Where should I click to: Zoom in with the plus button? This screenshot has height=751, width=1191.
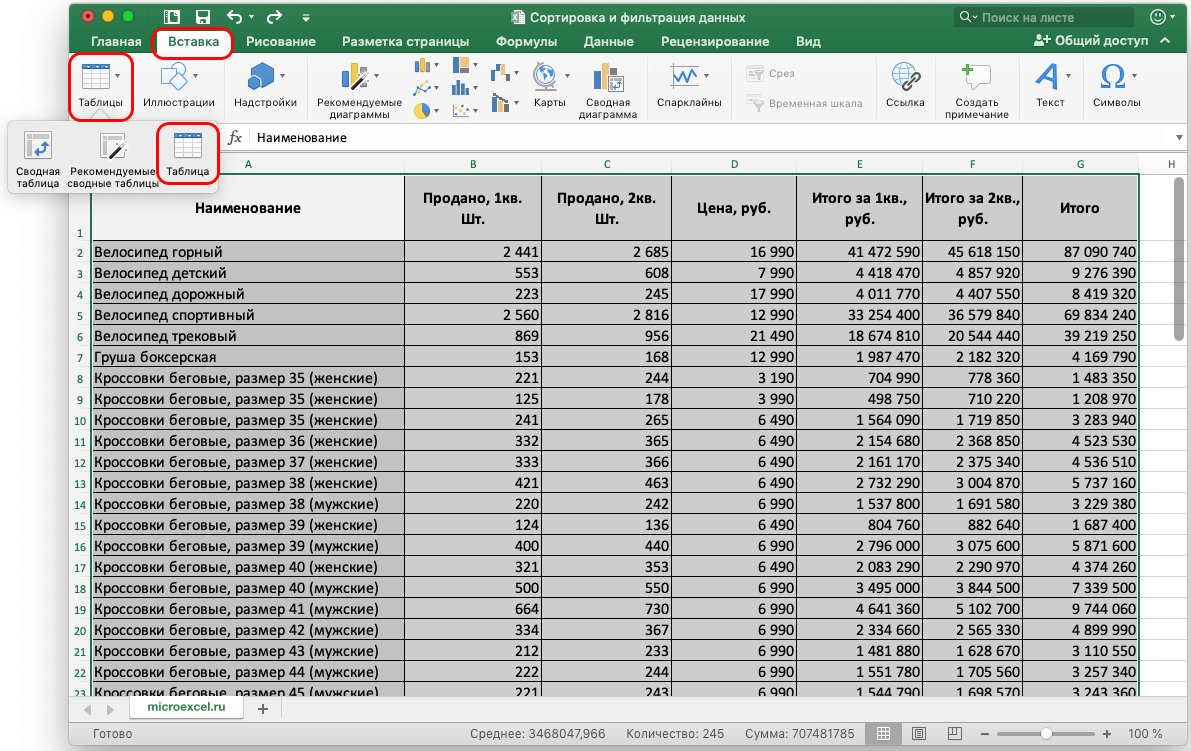pyautogui.click(x=1107, y=734)
